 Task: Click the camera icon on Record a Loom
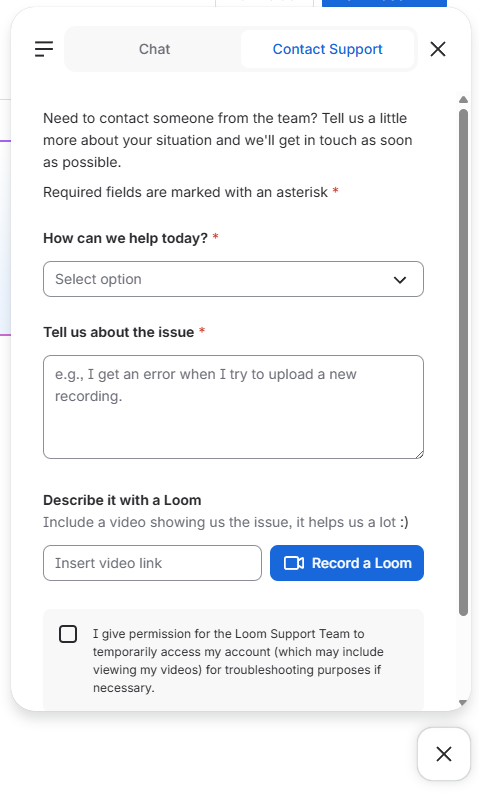293,563
